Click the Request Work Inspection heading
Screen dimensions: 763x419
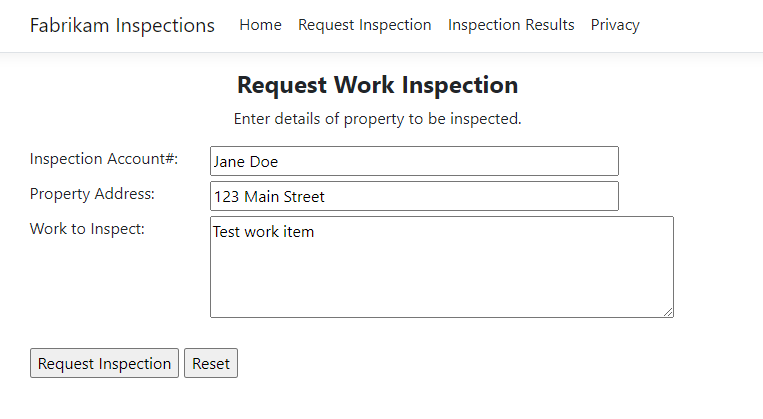tap(378, 85)
